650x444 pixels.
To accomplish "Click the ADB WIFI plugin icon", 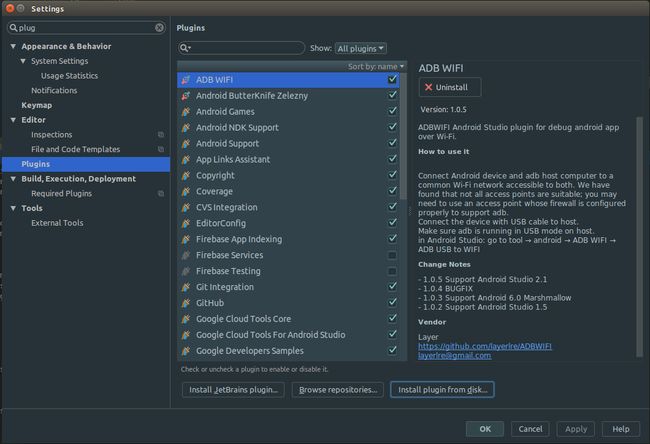I will [186, 80].
